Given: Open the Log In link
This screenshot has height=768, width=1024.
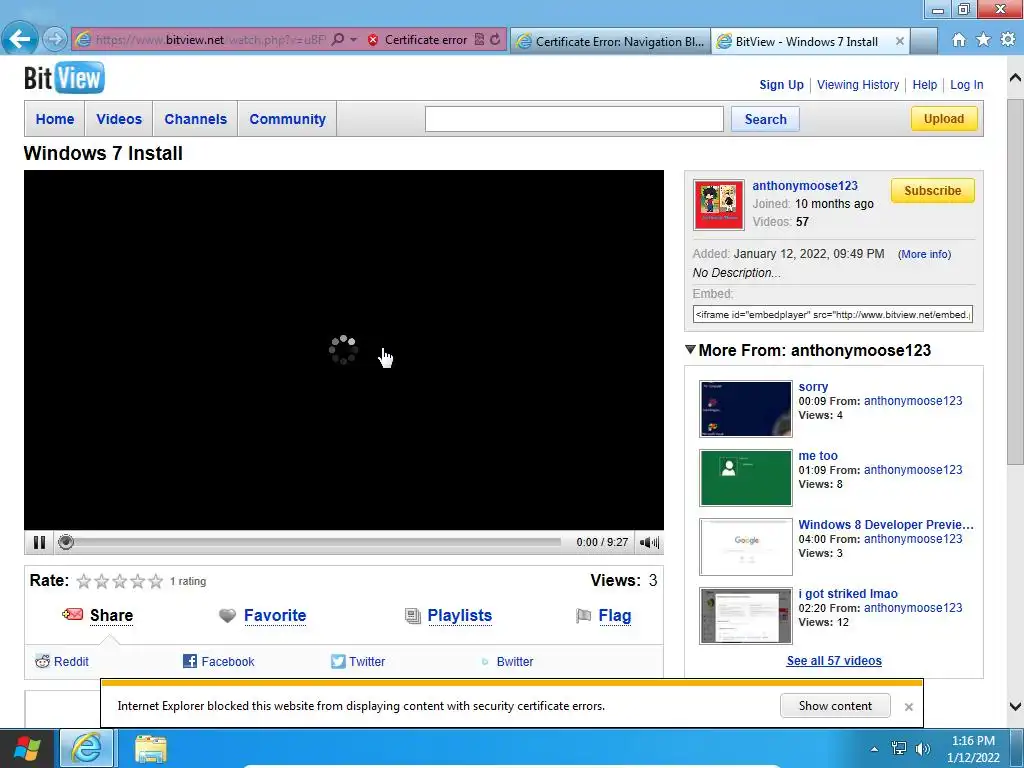Looking at the screenshot, I should [x=967, y=85].
